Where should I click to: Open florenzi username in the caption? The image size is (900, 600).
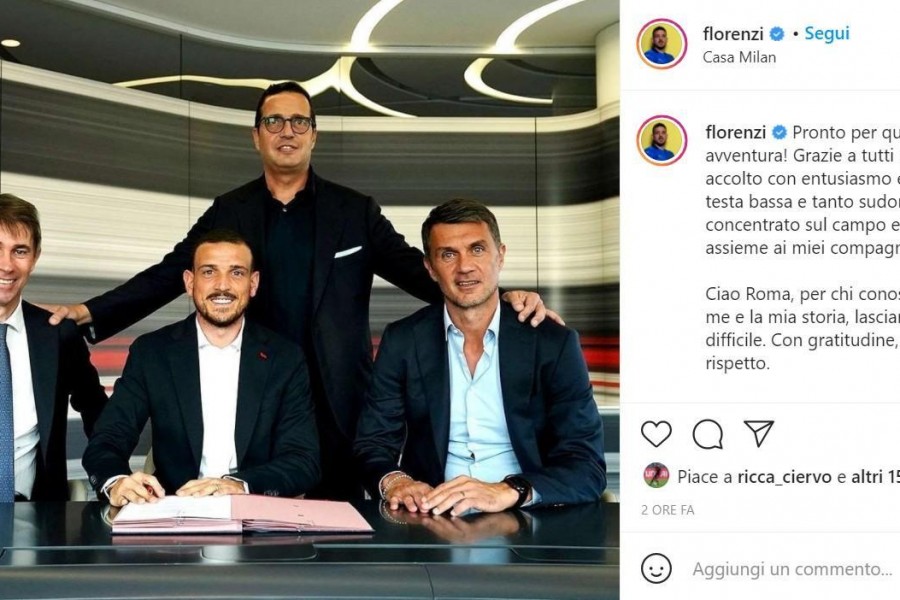[x=736, y=133]
